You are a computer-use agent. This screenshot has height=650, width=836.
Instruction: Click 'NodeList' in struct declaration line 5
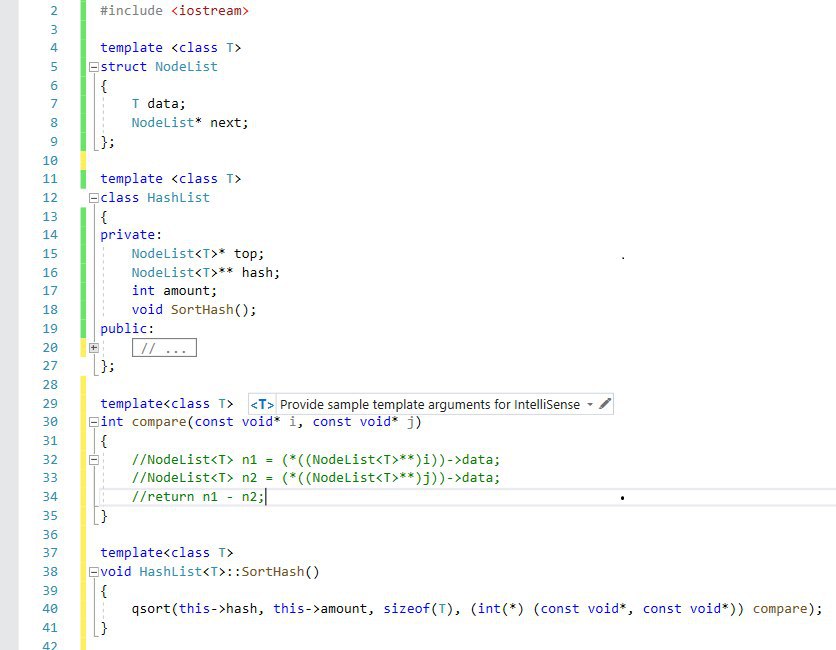pos(186,67)
